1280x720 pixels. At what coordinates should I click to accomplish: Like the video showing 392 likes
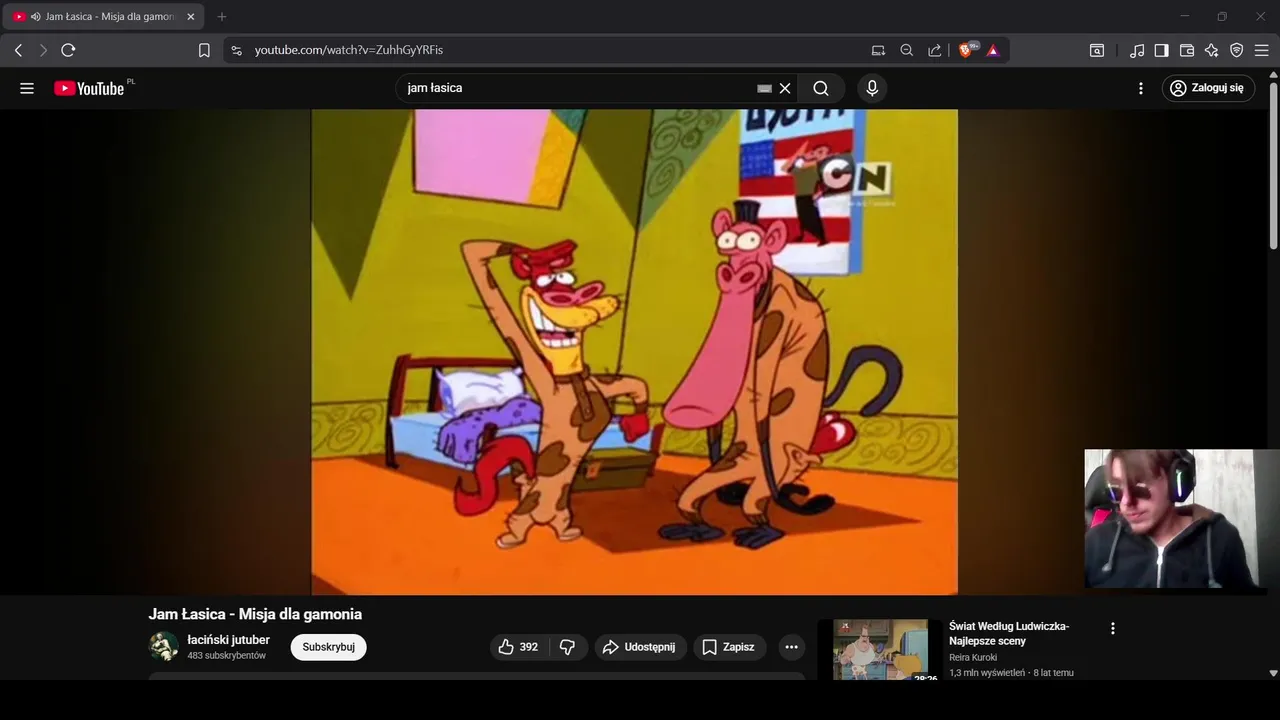pos(518,647)
